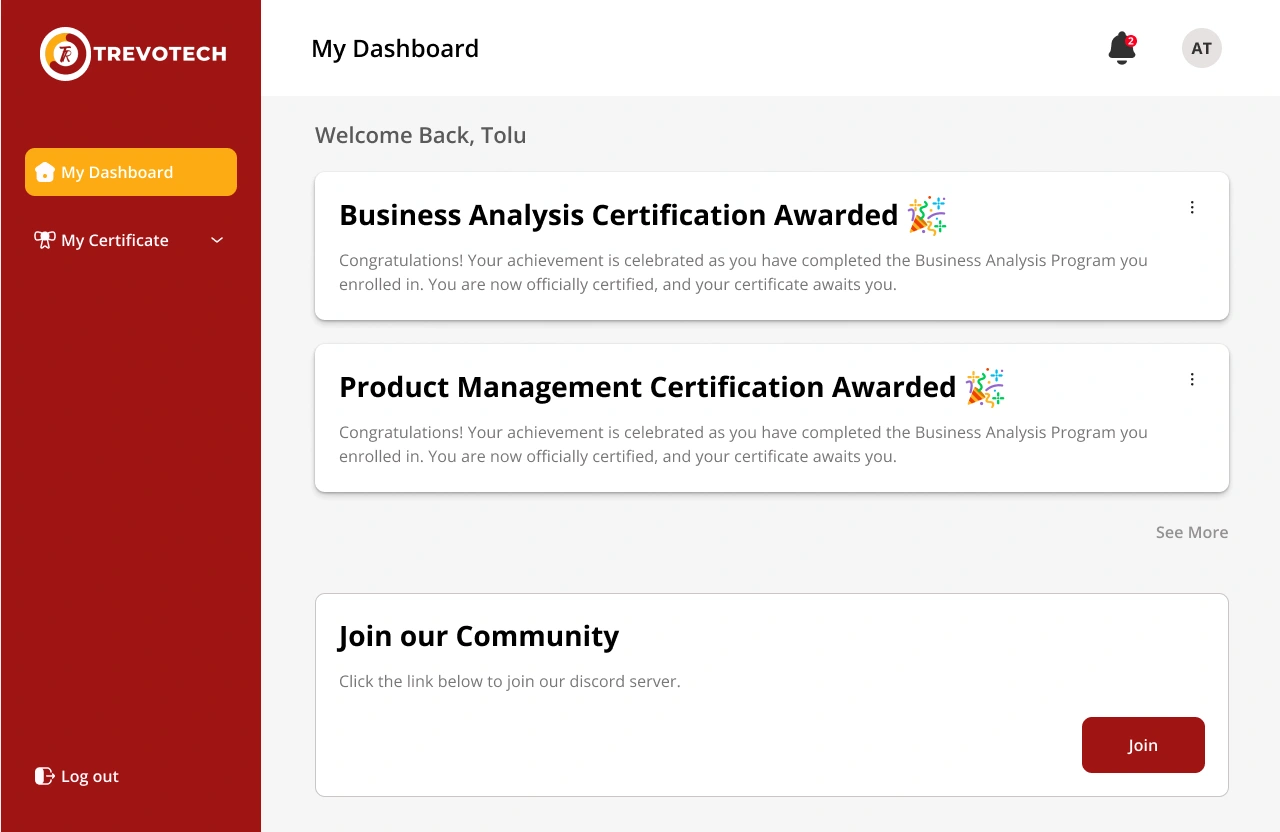
Task: Expand the My Certificate chevron
Action: click(217, 240)
